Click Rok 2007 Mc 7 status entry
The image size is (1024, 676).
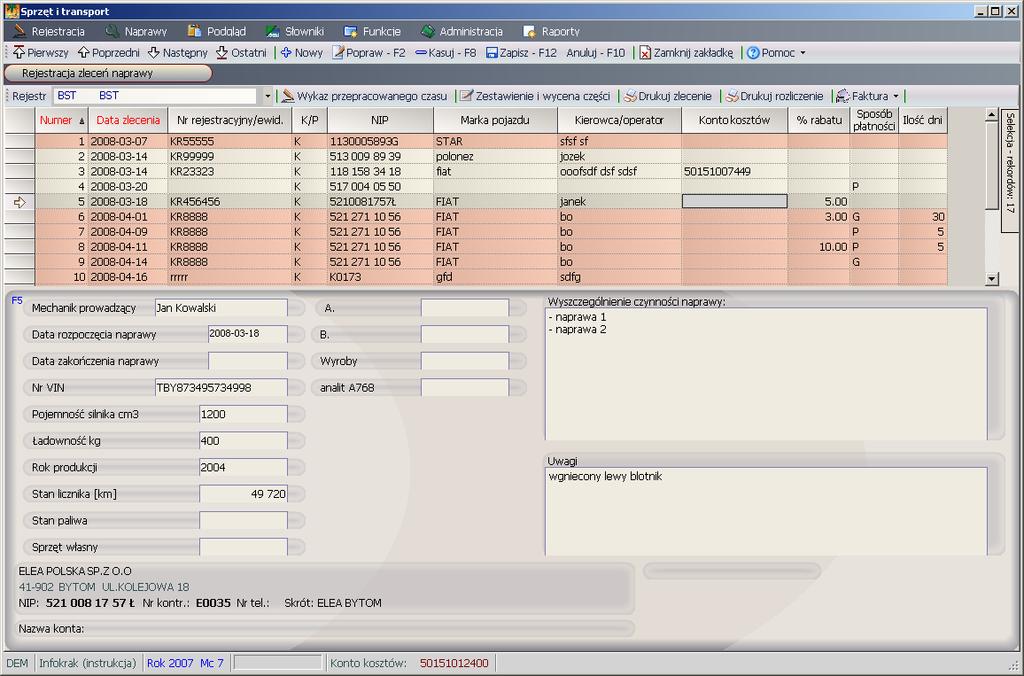coord(185,663)
